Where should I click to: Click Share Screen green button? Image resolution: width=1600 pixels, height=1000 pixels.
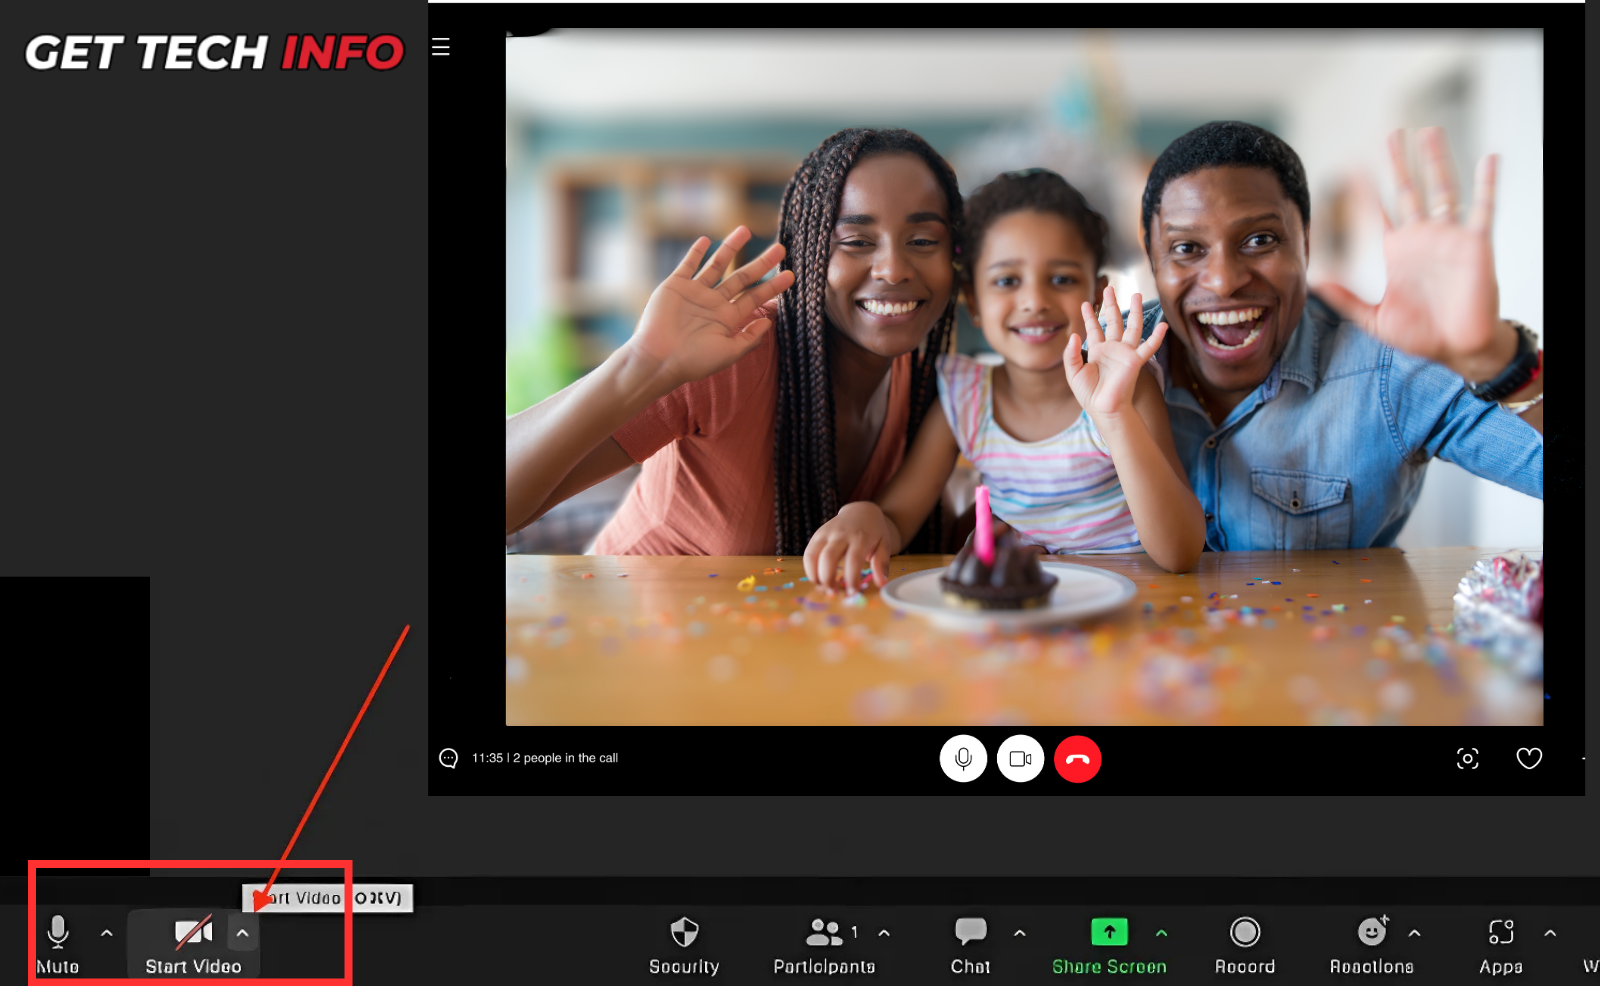[x=1109, y=945]
